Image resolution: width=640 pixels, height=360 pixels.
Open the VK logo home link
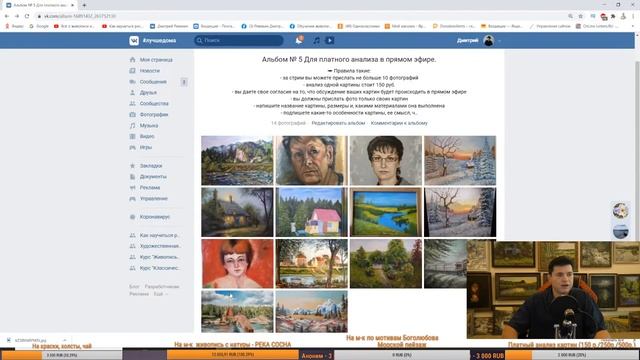coord(134,40)
